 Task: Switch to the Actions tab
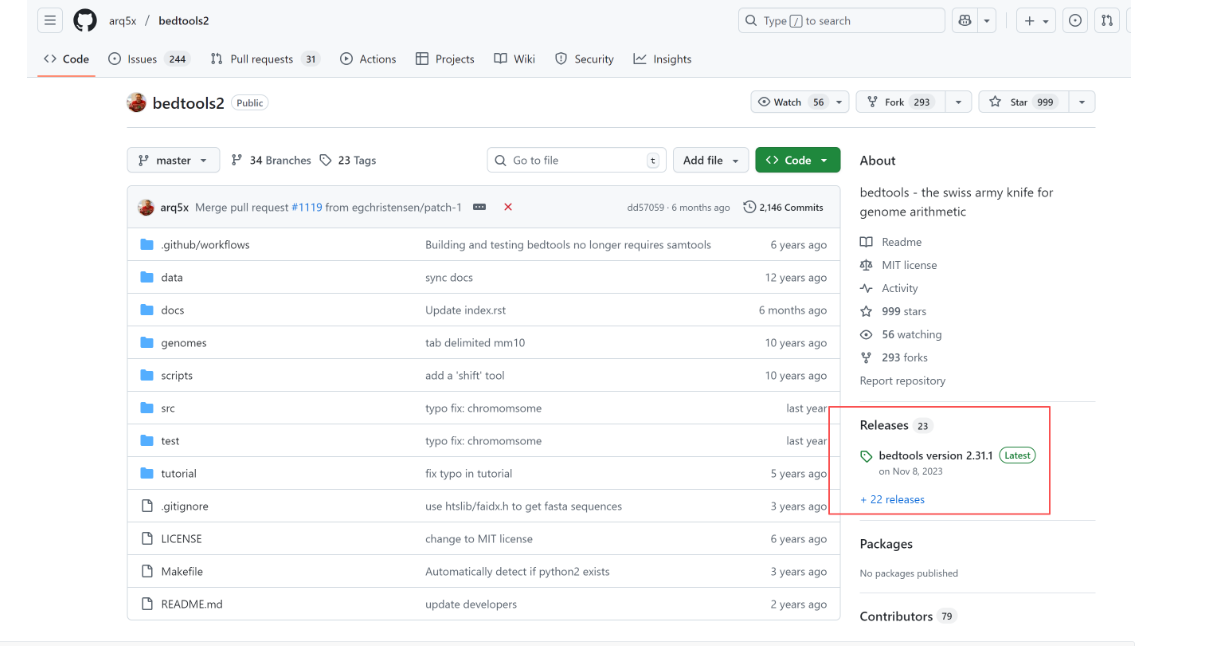point(368,59)
